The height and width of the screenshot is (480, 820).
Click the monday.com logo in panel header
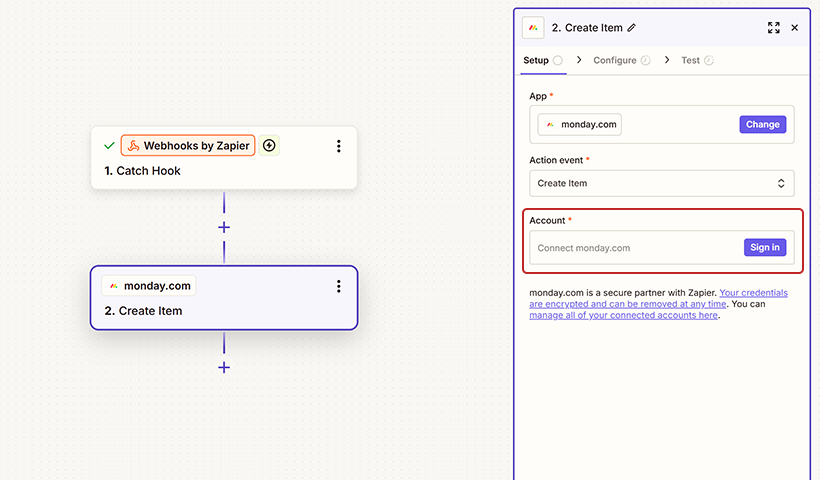534,28
